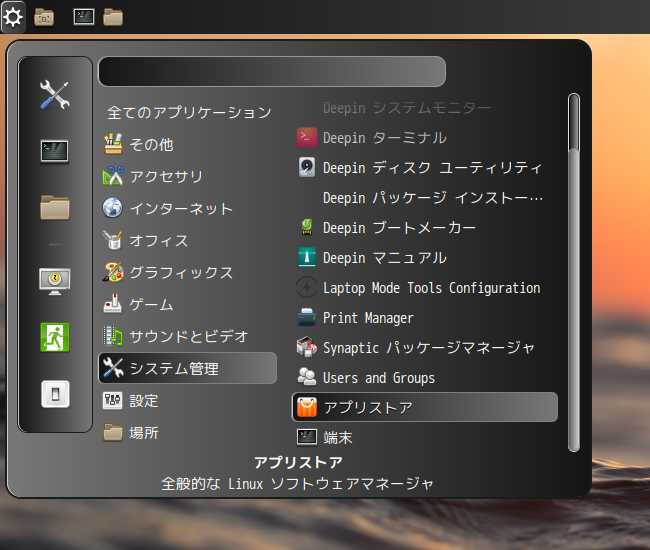Click the Laptop Mode Tools power icon

307,287
